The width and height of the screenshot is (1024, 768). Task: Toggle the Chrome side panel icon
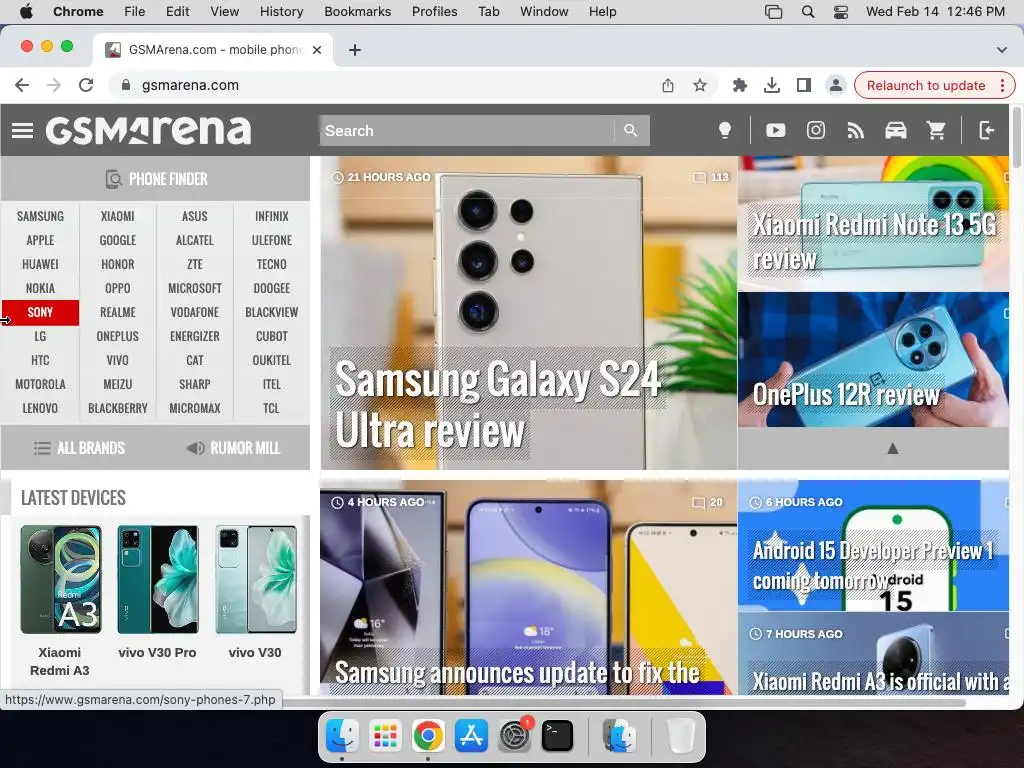click(803, 85)
